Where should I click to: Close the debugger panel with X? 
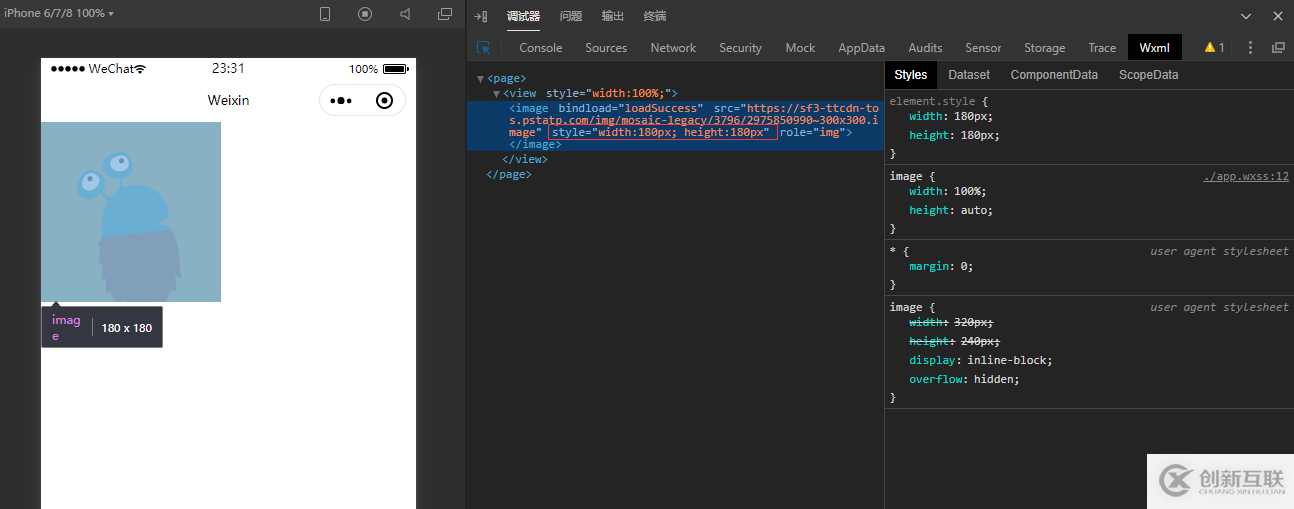[1277, 16]
